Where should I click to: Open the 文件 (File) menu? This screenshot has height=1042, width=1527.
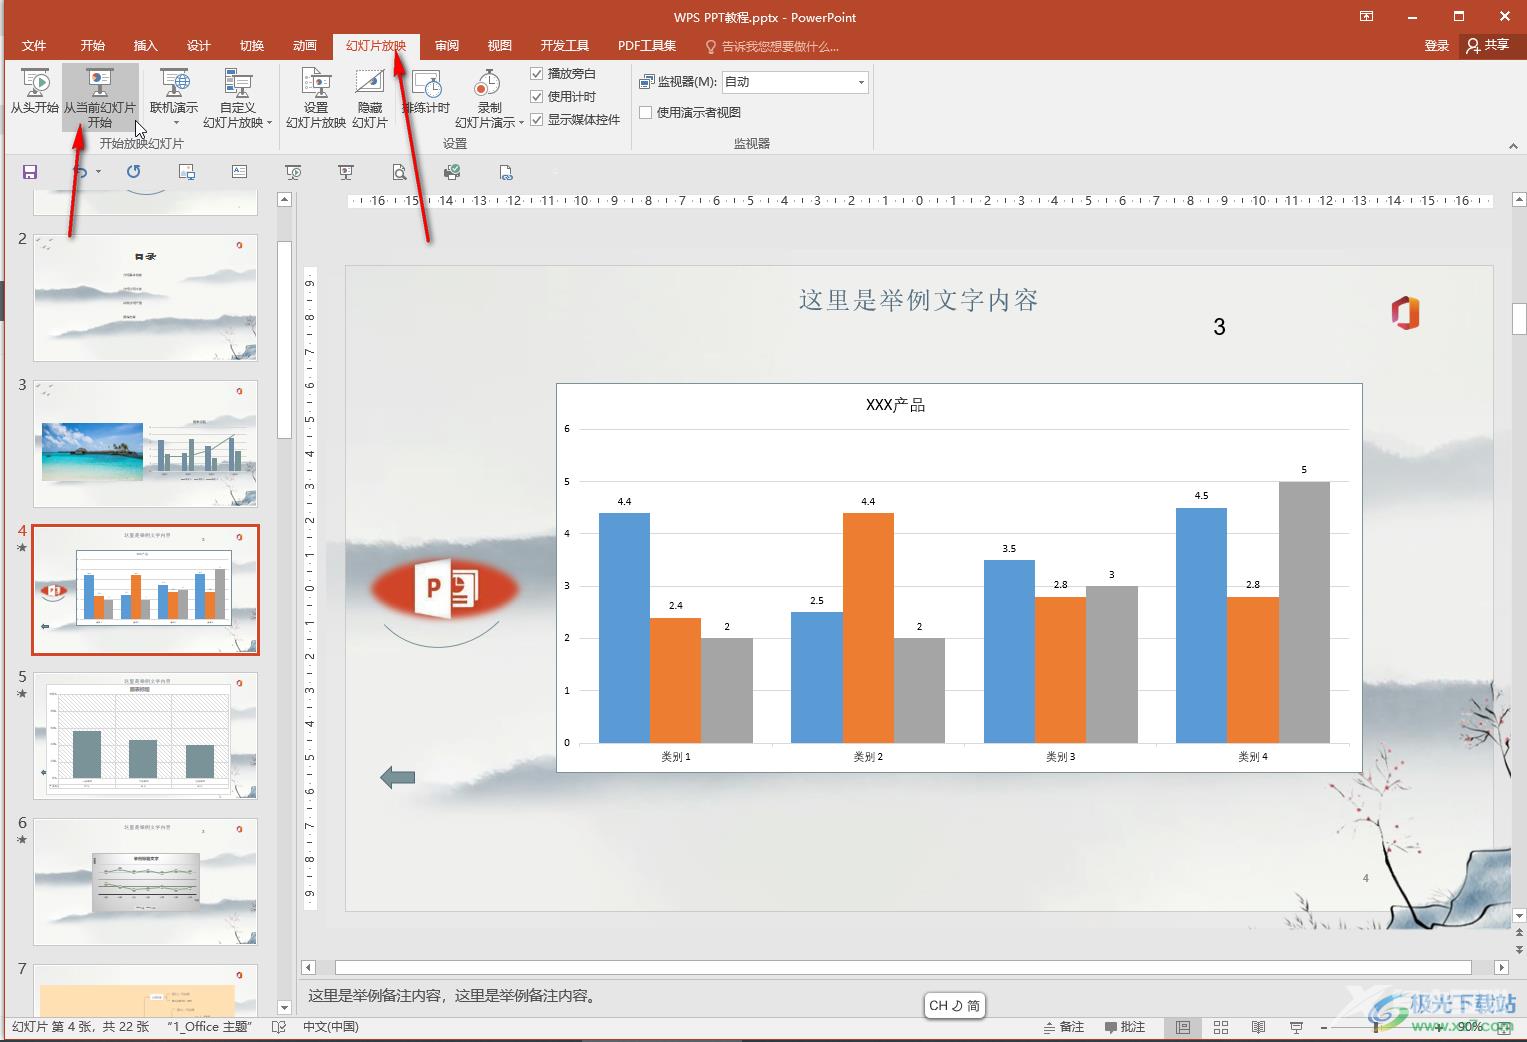pyautogui.click(x=34, y=46)
